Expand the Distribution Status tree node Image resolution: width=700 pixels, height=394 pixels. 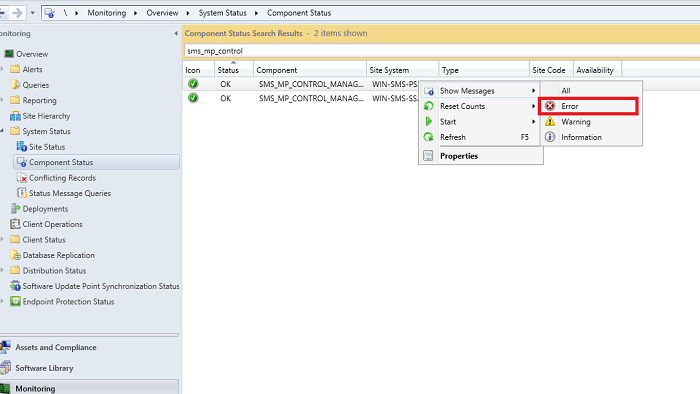pyautogui.click(x=2, y=270)
